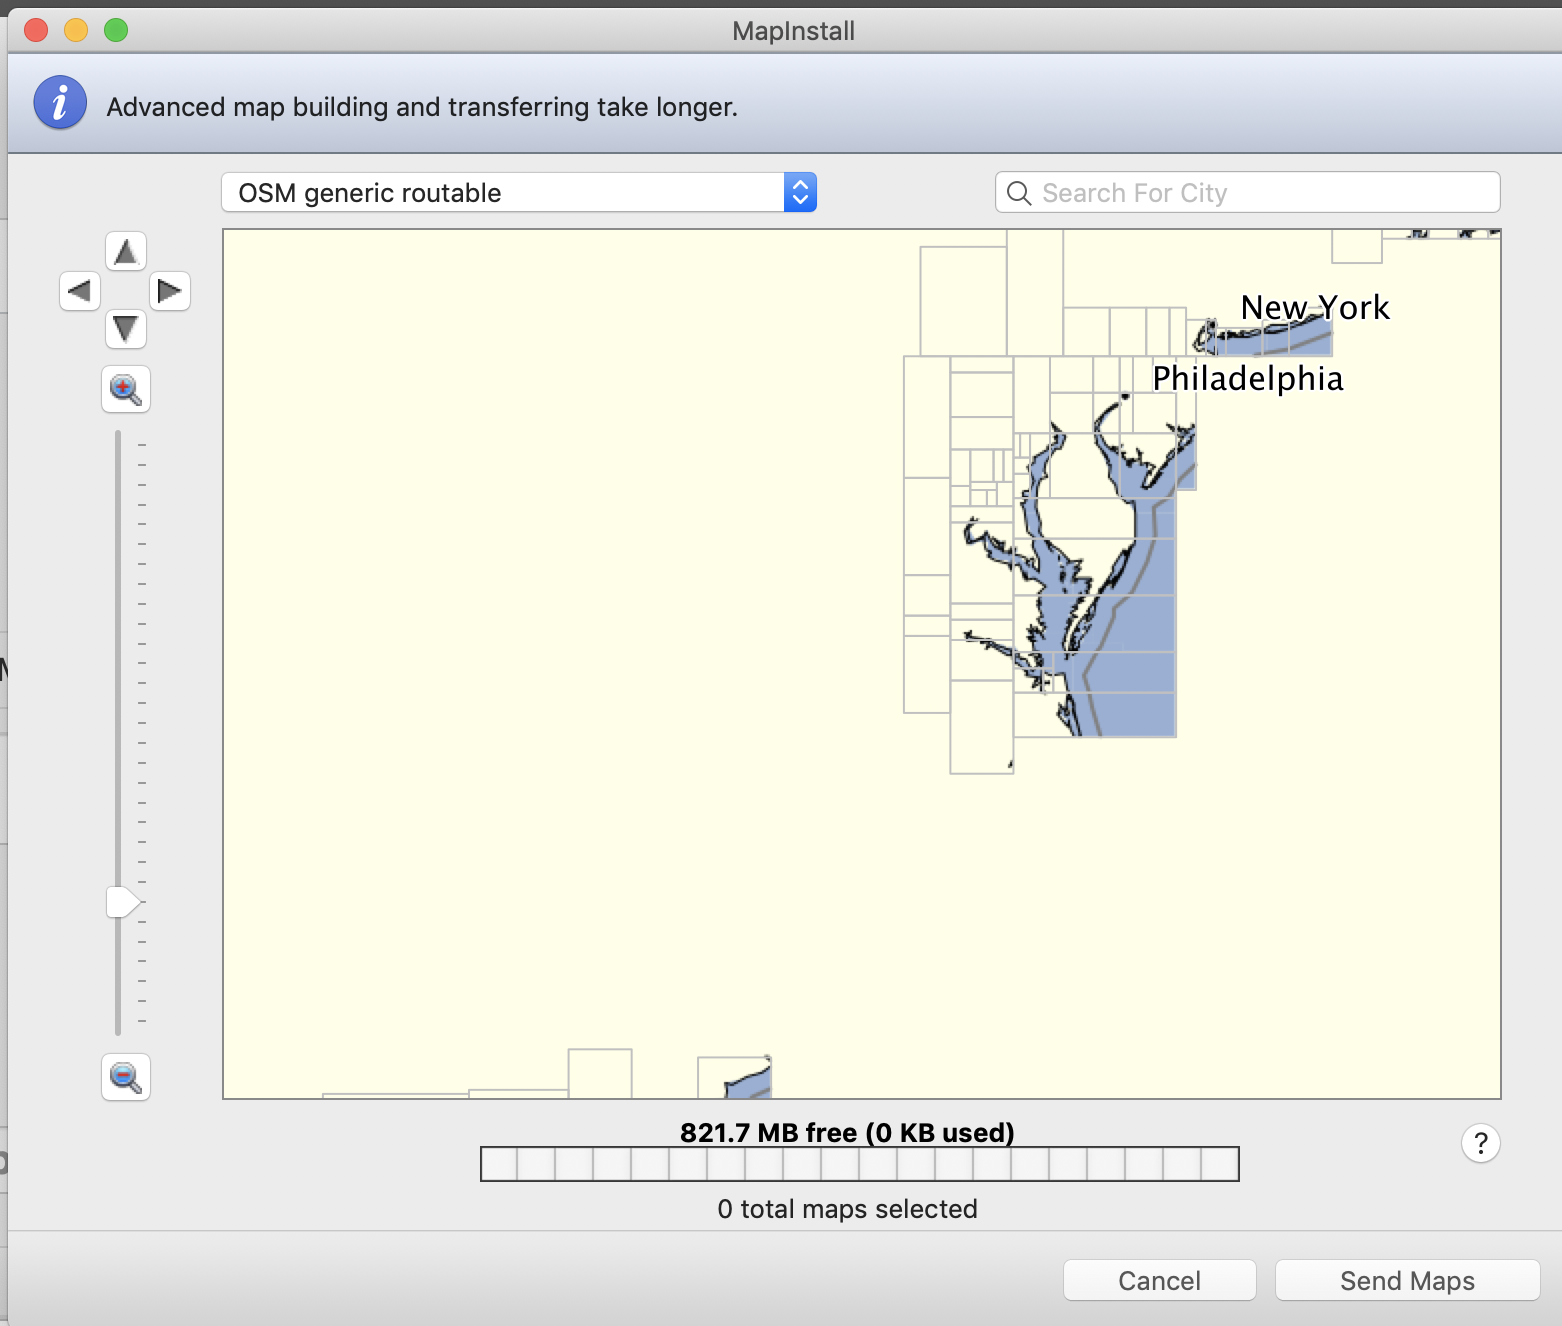Pan the map up with the arrow
Image resolution: width=1562 pixels, height=1326 pixels.
pyautogui.click(x=126, y=252)
